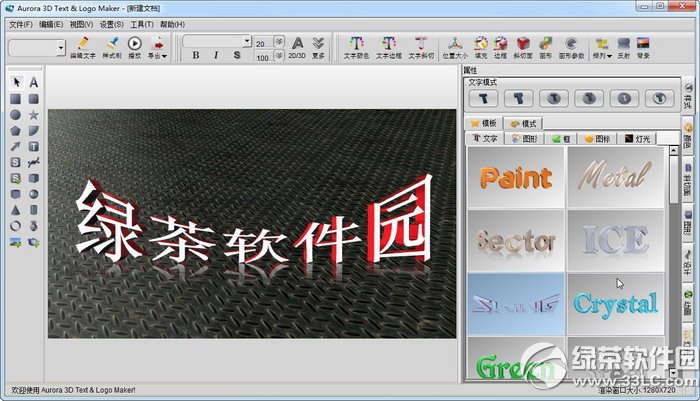
Task: Add a cone 3D shape
Action: 16,210
